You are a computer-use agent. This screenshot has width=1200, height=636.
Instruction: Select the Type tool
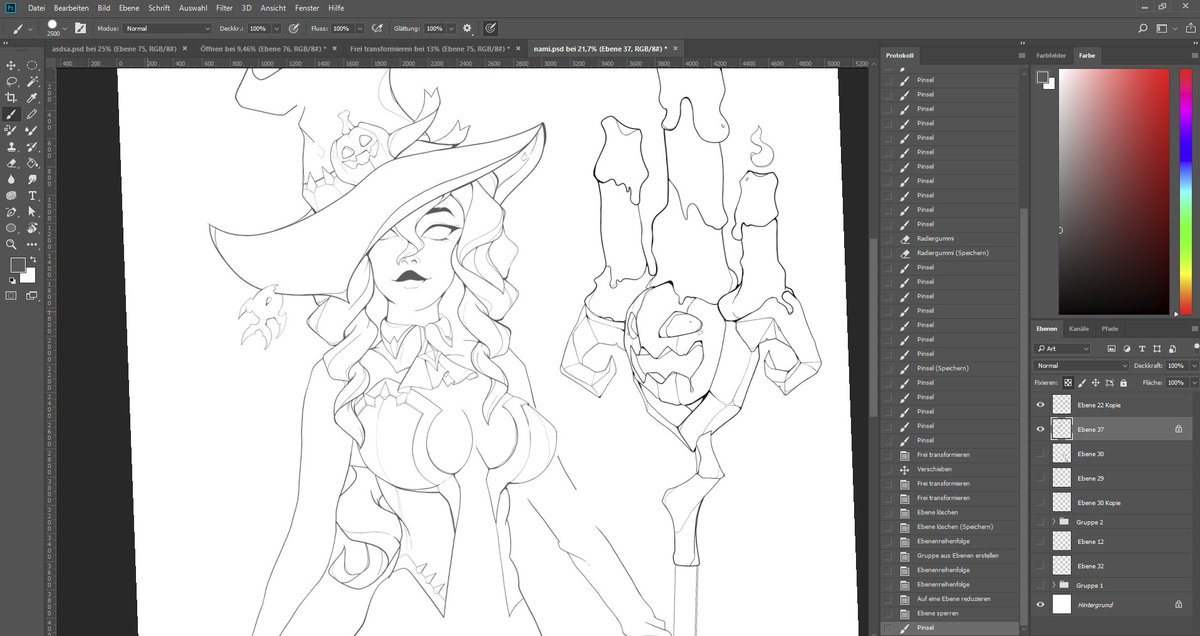(x=32, y=195)
